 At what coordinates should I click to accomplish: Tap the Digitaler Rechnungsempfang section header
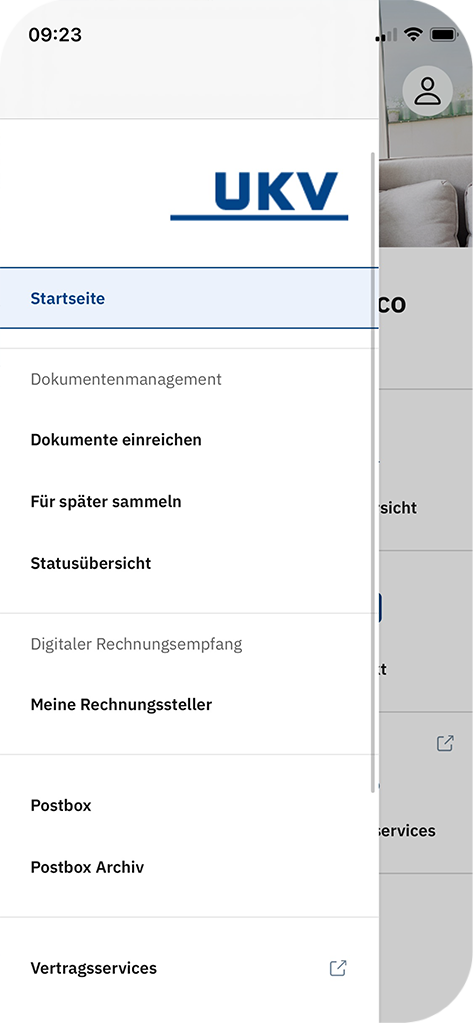(x=136, y=644)
